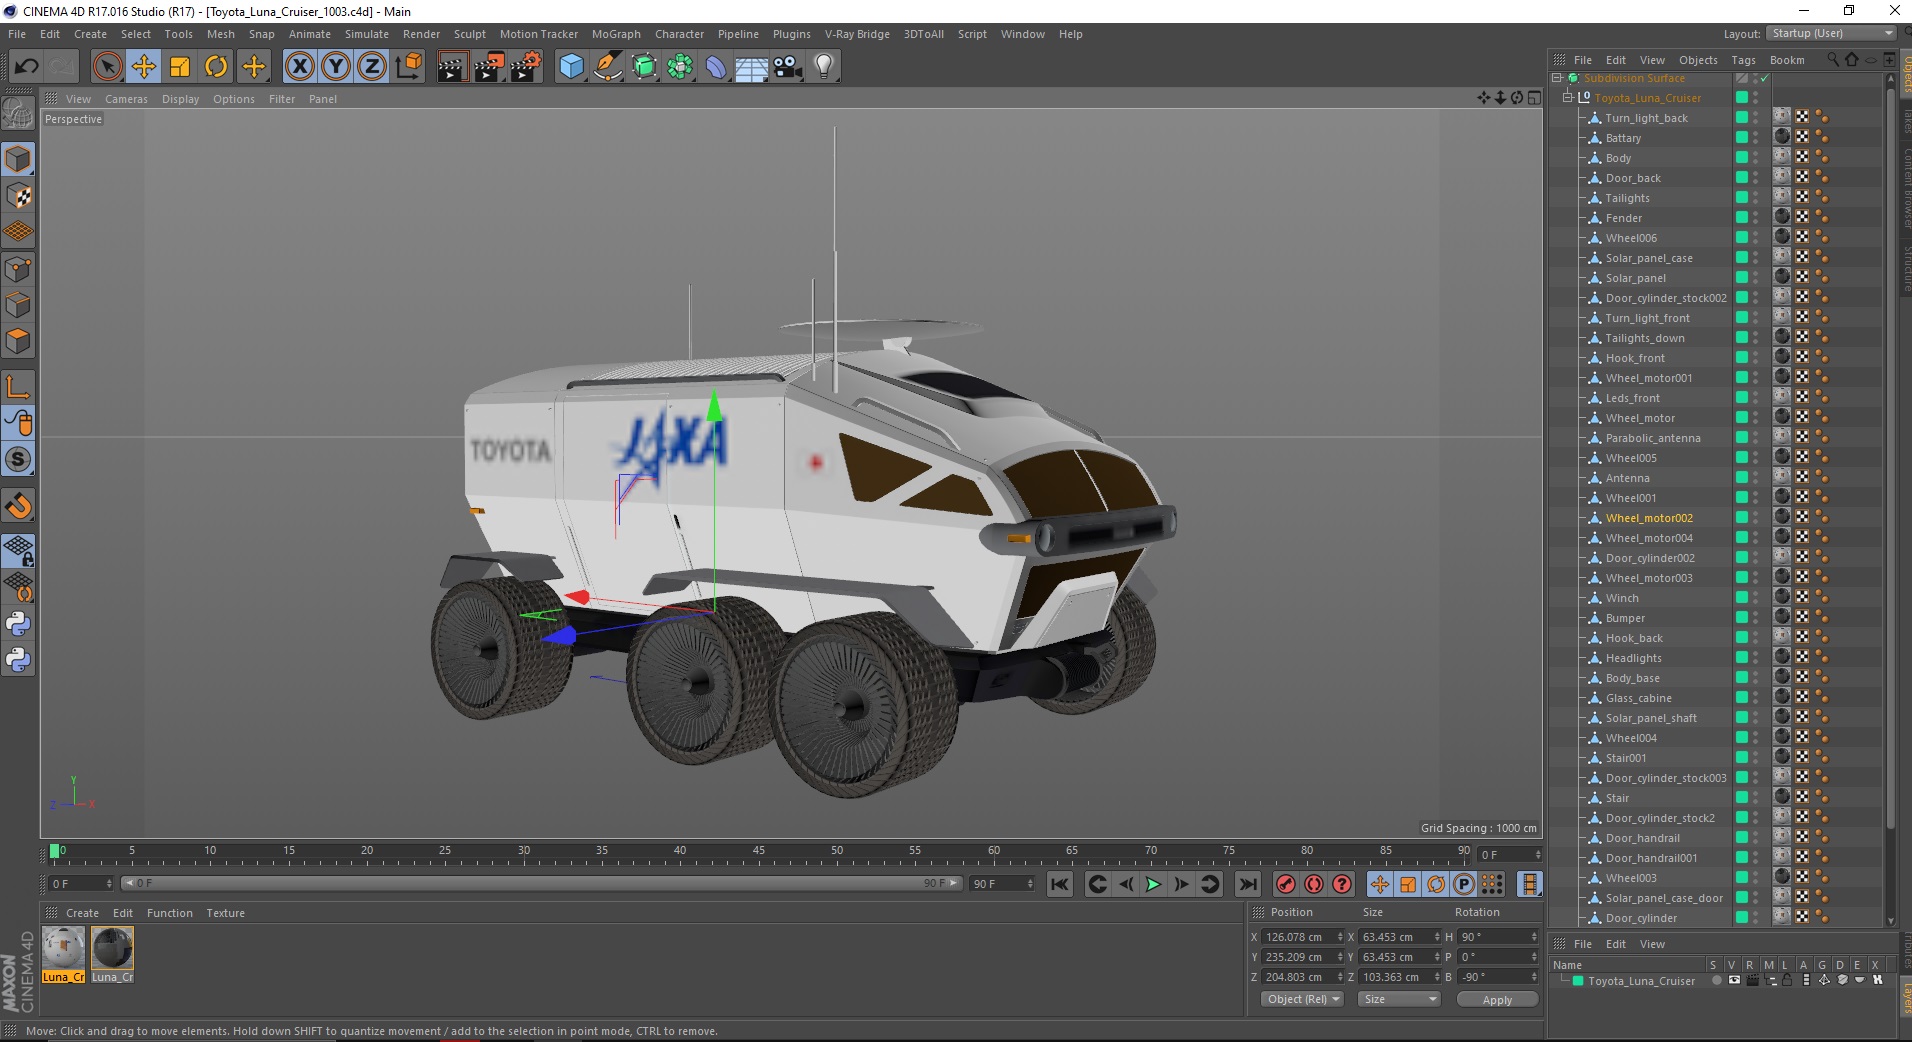The width and height of the screenshot is (1912, 1042).
Task: Open the V-Ray Bridge menu
Action: [857, 34]
